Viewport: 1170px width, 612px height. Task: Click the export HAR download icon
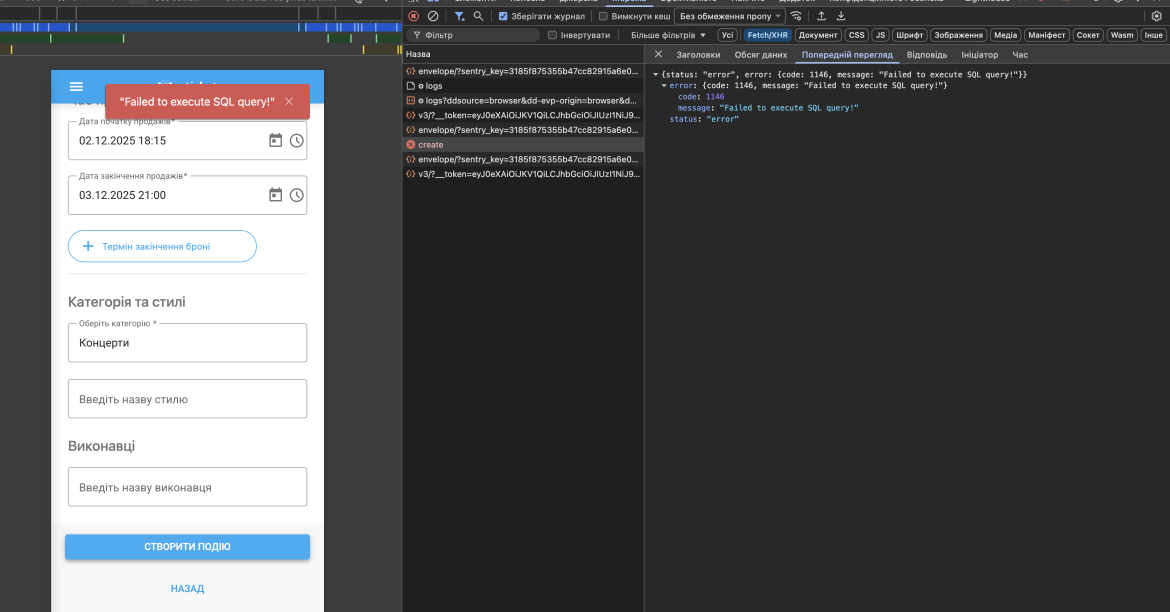(841, 16)
